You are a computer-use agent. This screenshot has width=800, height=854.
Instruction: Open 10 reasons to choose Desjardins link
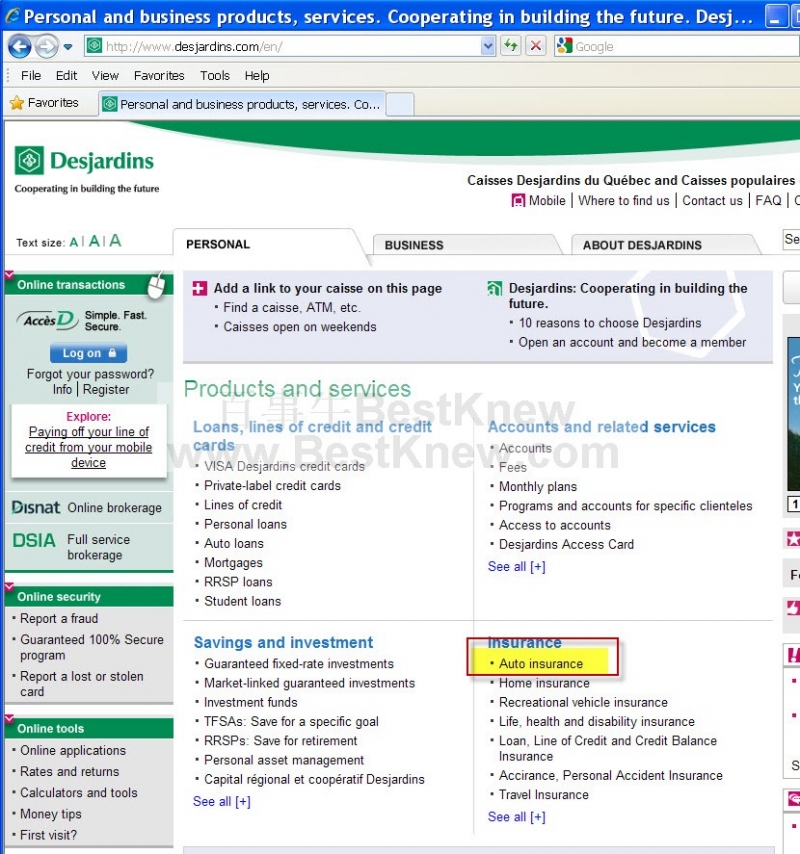click(x=610, y=323)
